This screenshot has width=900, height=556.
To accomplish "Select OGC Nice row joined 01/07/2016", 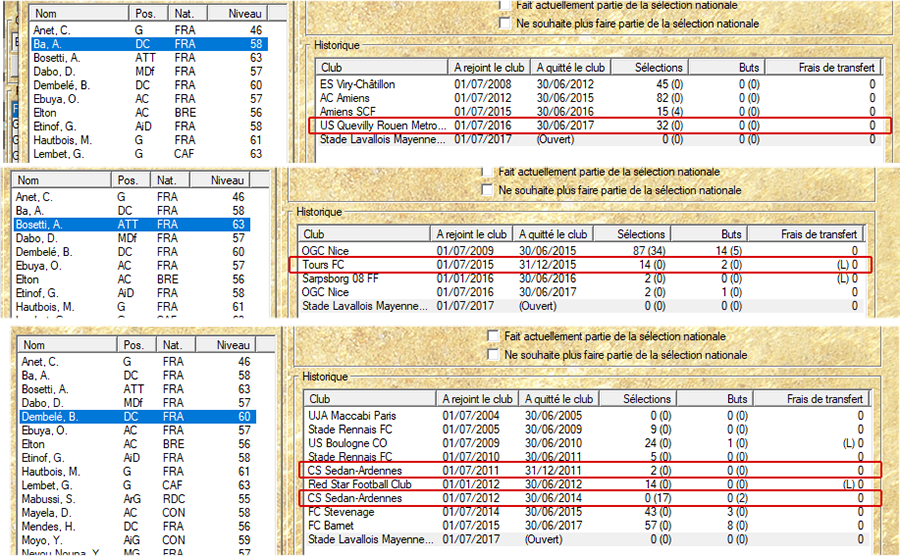I will [580, 292].
